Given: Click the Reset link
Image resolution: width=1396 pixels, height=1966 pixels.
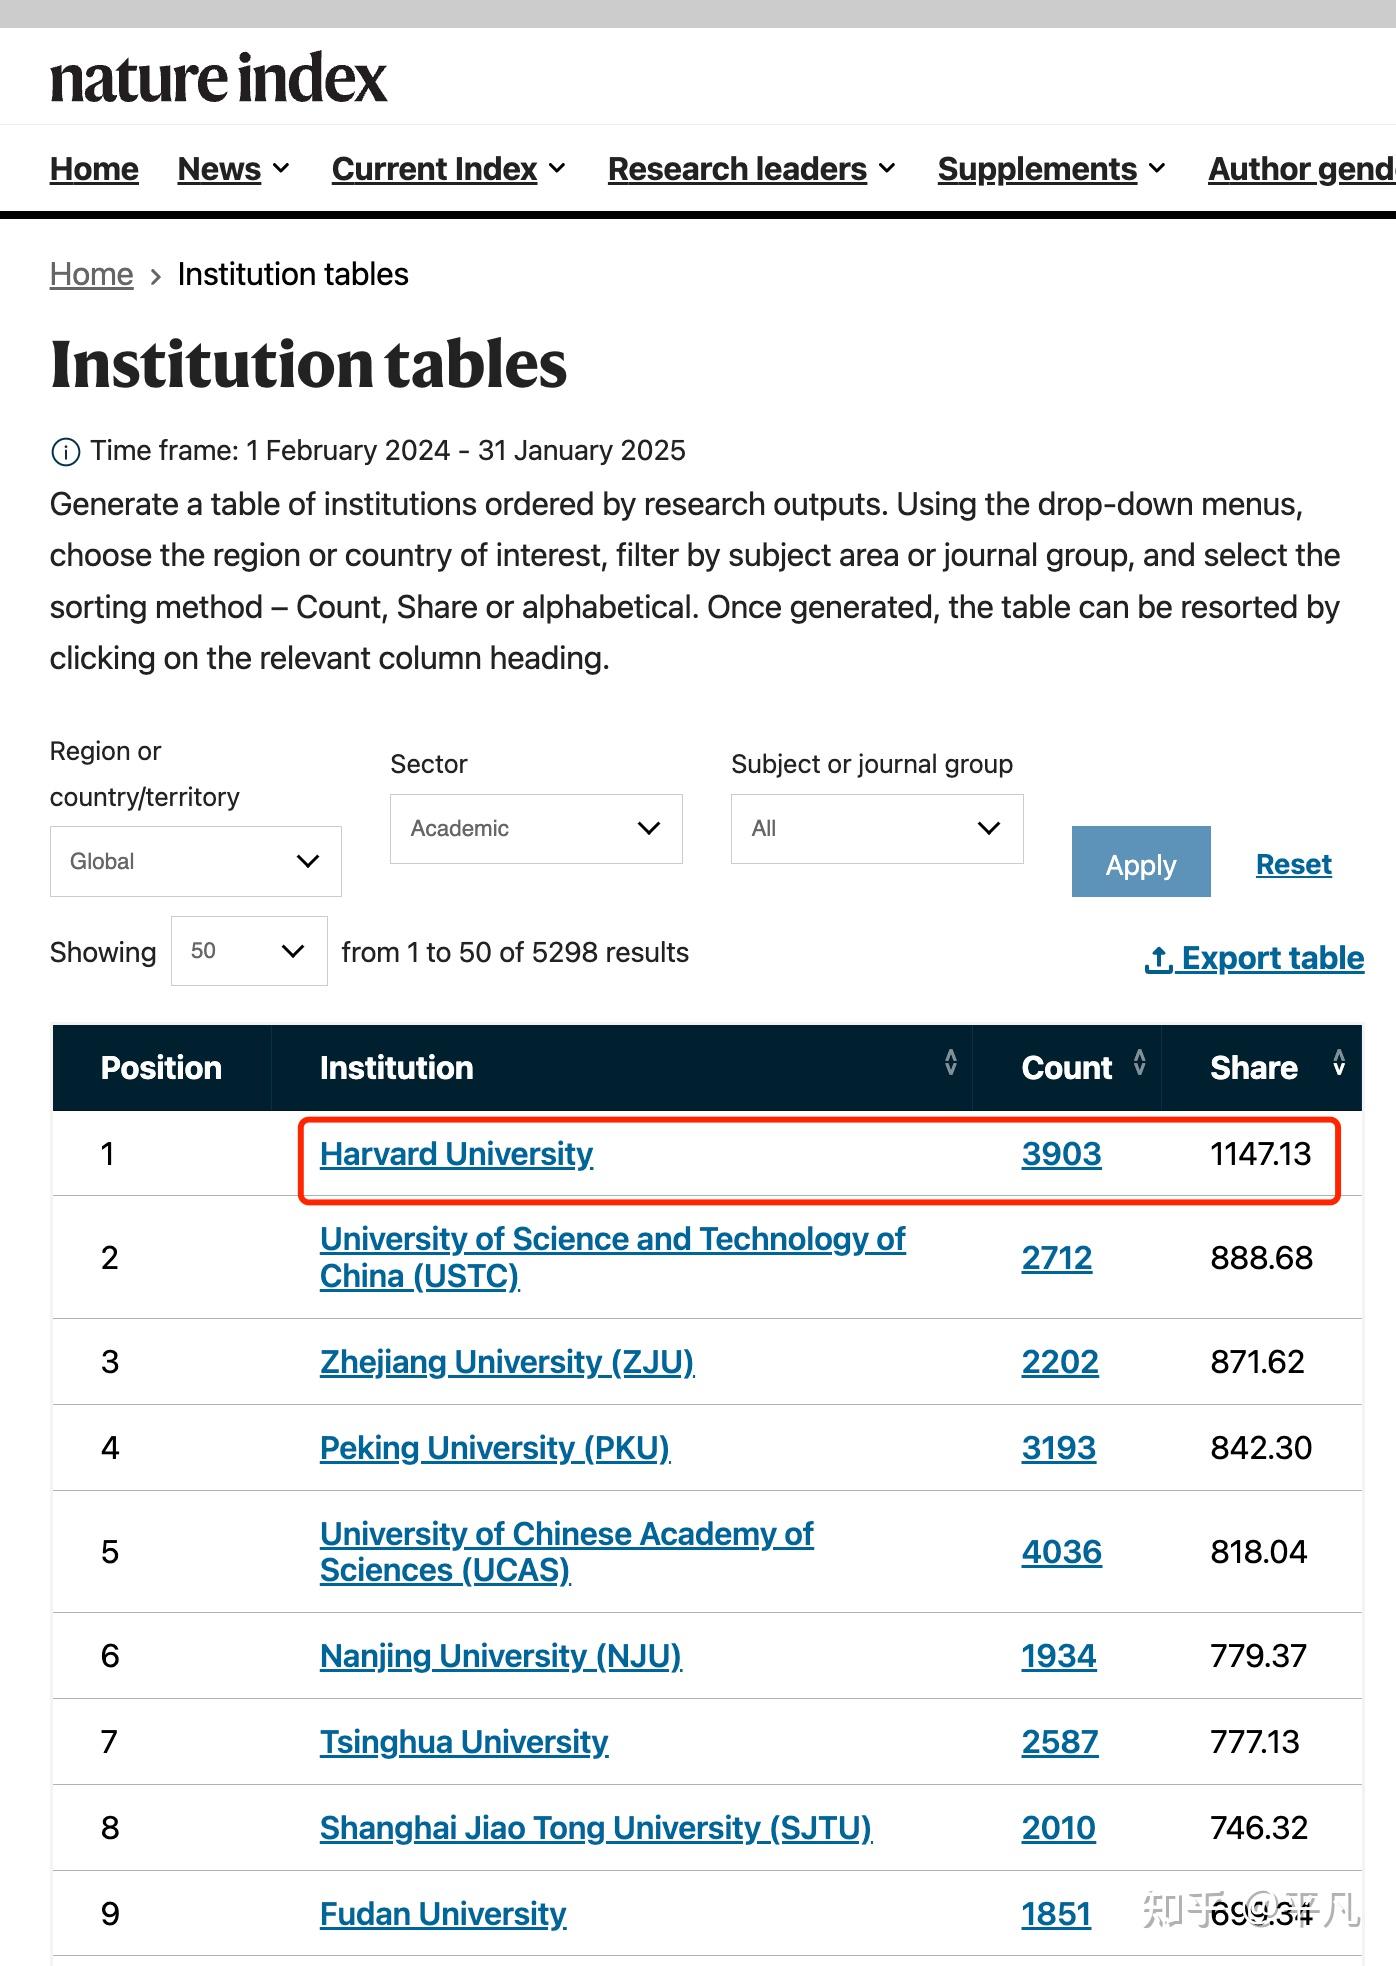Looking at the screenshot, I should point(1294,864).
